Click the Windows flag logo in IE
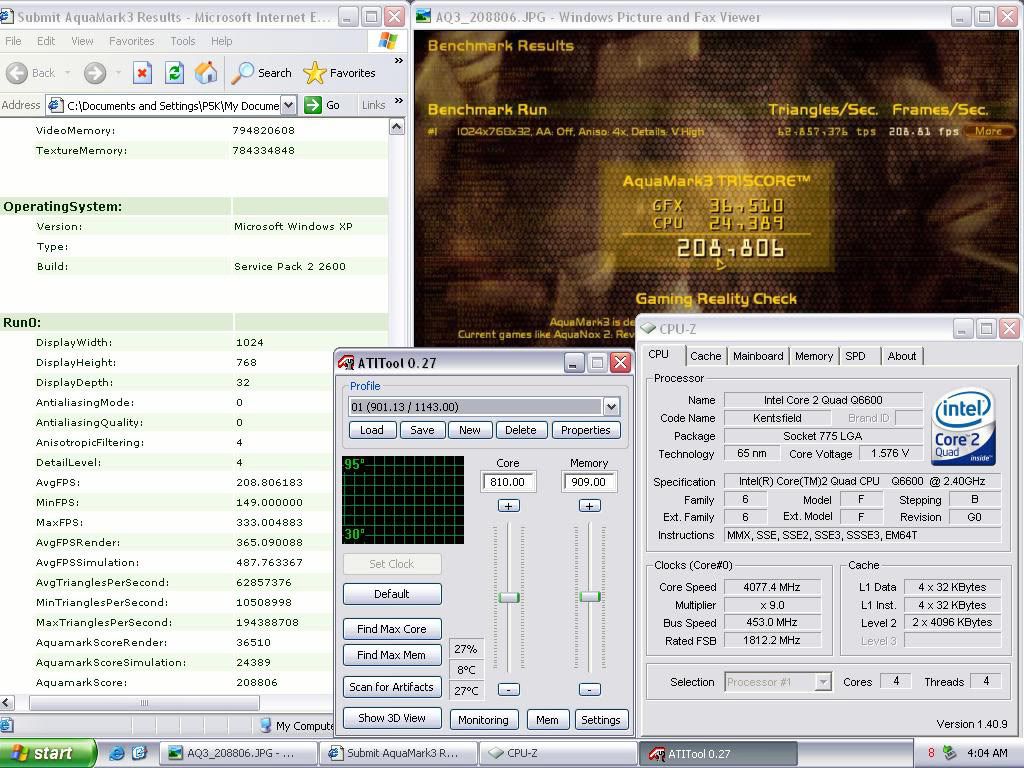Viewport: 1024px width, 768px height. click(387, 40)
